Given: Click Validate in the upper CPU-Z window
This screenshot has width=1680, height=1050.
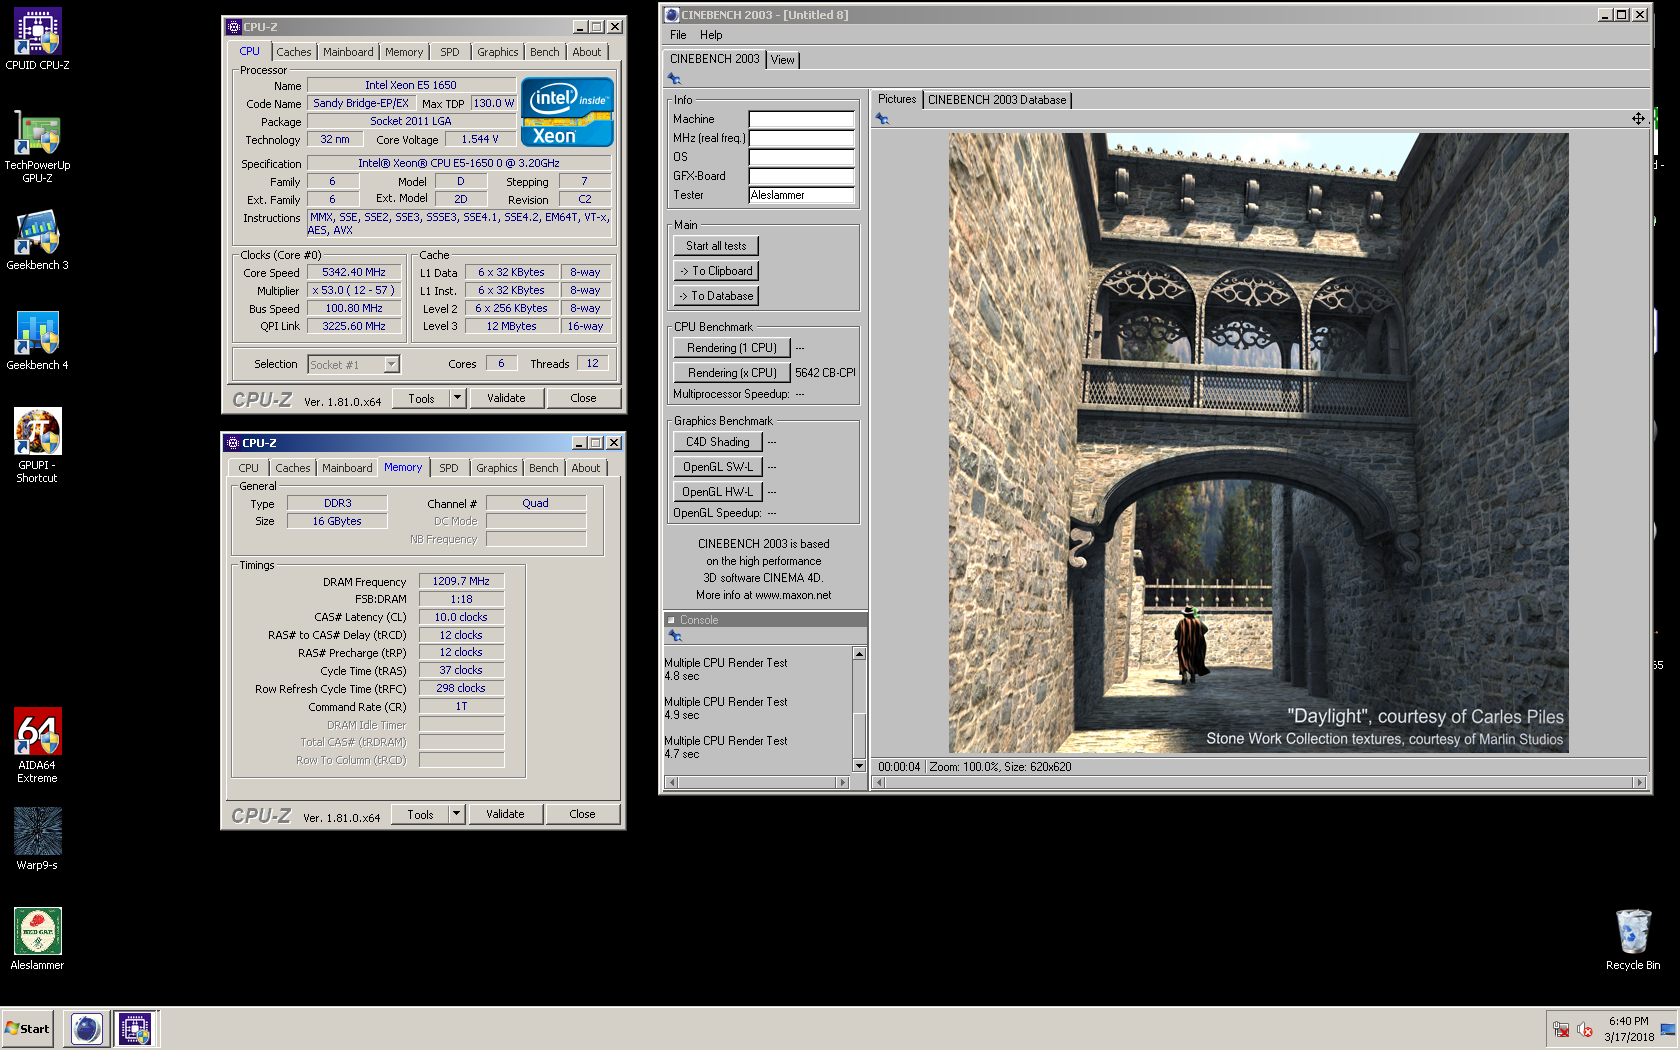Looking at the screenshot, I should click(506, 398).
